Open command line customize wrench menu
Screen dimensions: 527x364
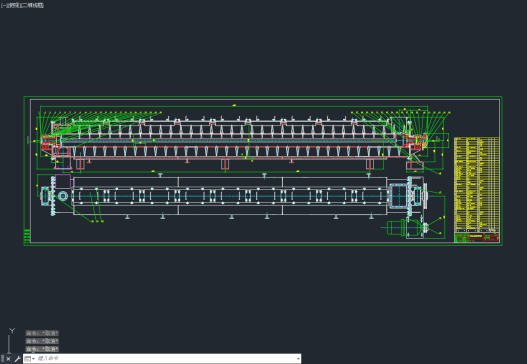click(x=17, y=359)
